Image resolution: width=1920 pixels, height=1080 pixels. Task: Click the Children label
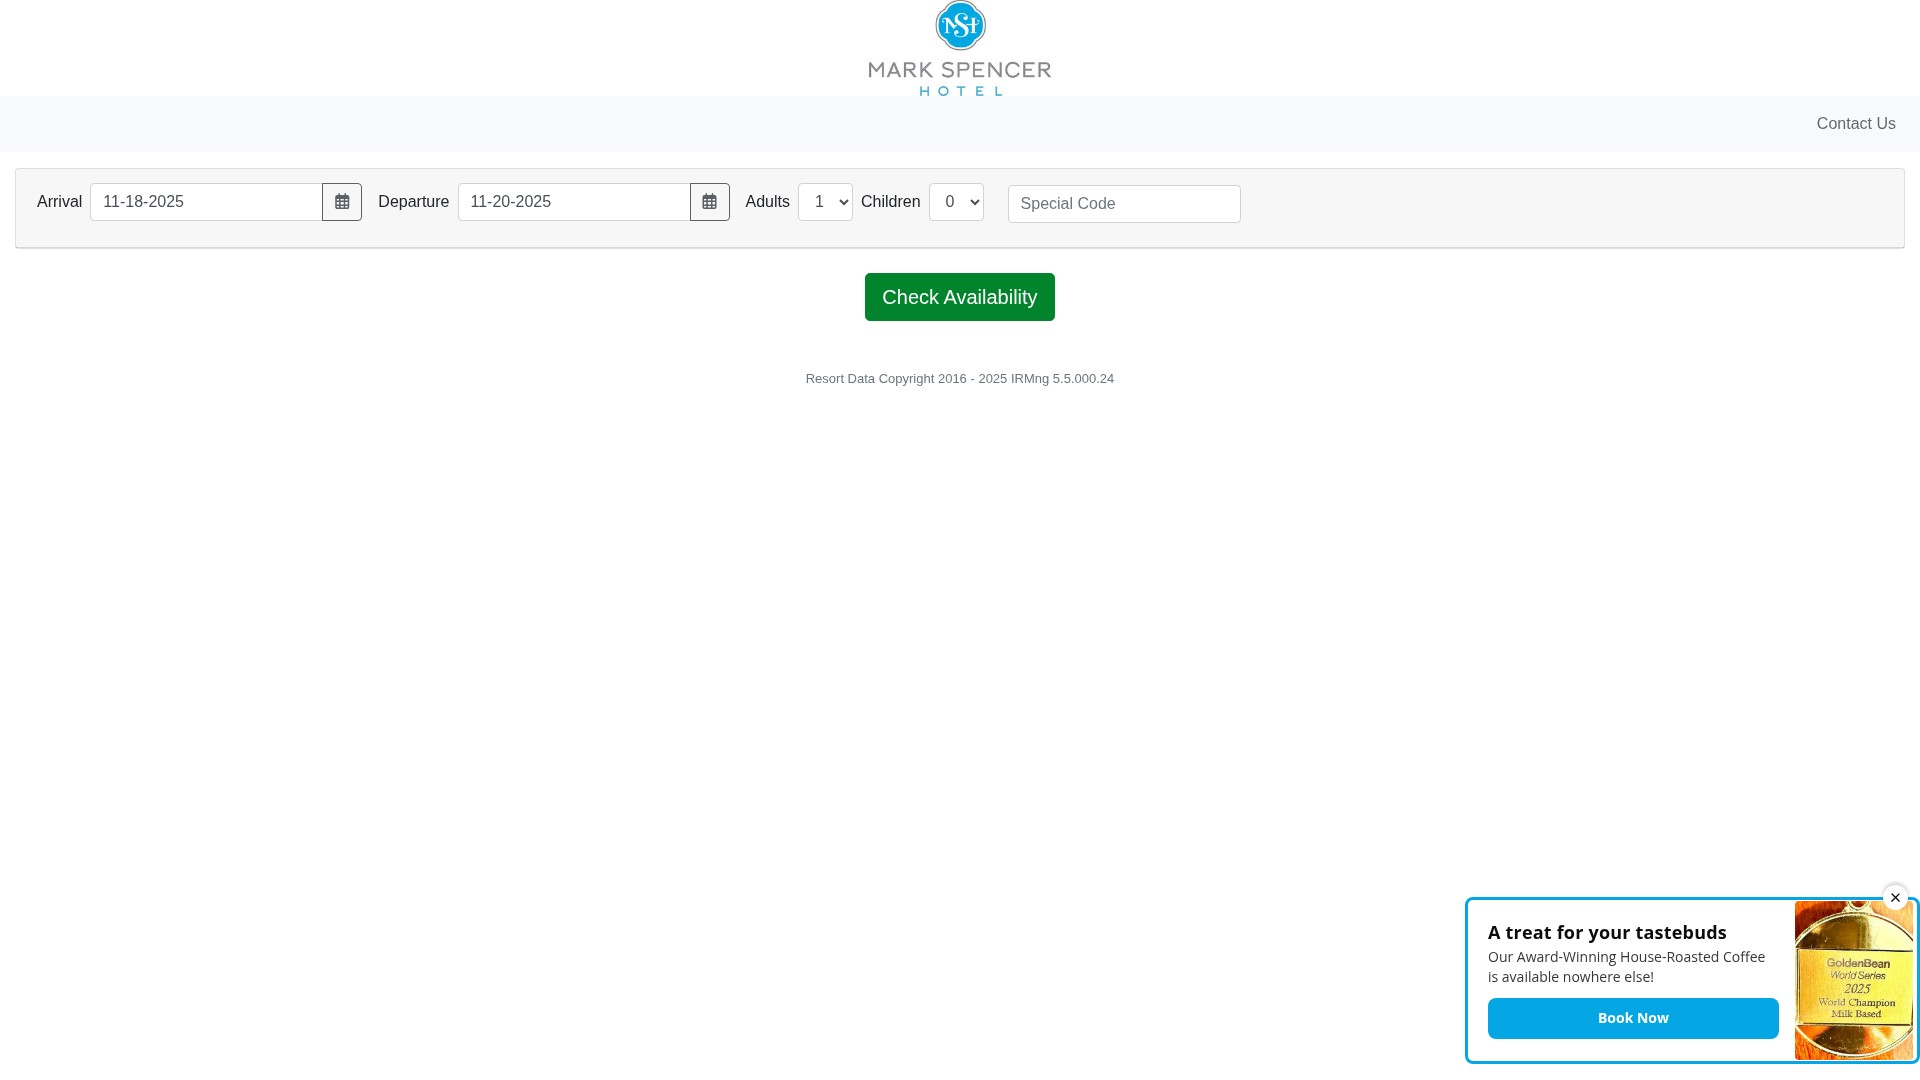[x=890, y=202]
